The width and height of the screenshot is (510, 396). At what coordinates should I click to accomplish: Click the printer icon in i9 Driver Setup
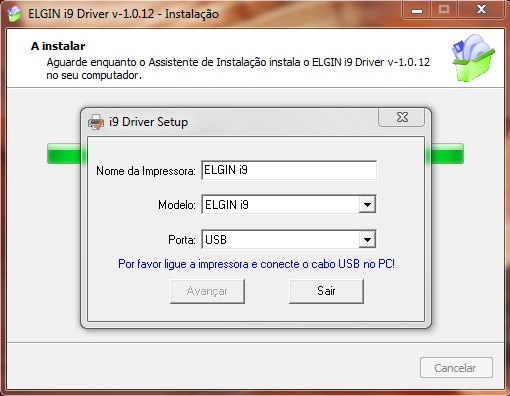[x=96, y=122]
